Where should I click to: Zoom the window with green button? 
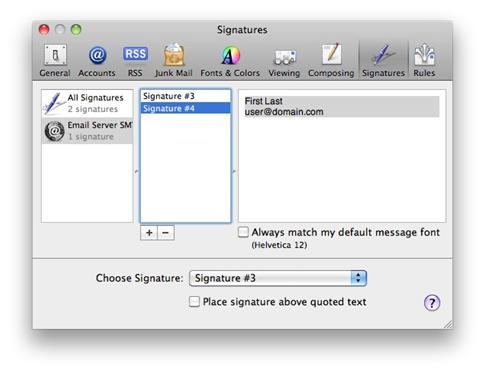76,29
